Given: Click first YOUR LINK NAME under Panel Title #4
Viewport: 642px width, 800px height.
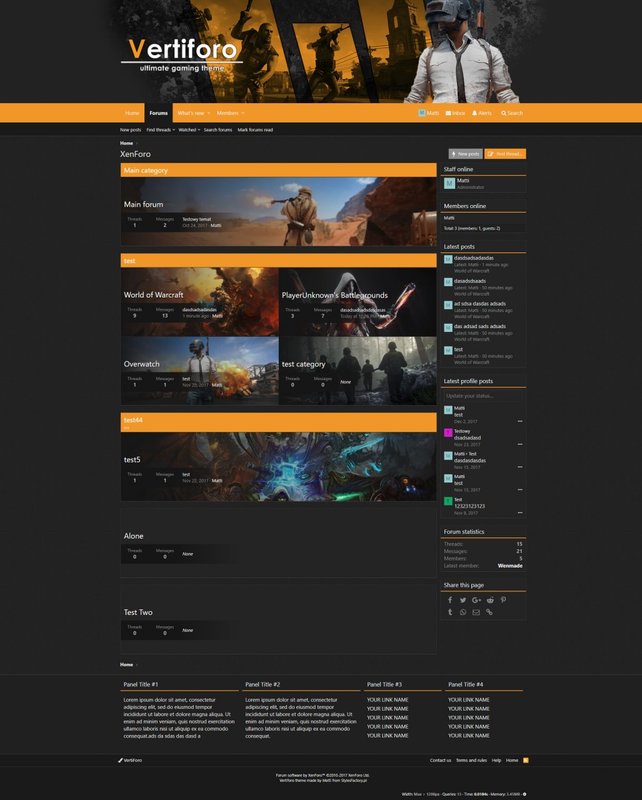Looking at the screenshot, I should pos(468,699).
